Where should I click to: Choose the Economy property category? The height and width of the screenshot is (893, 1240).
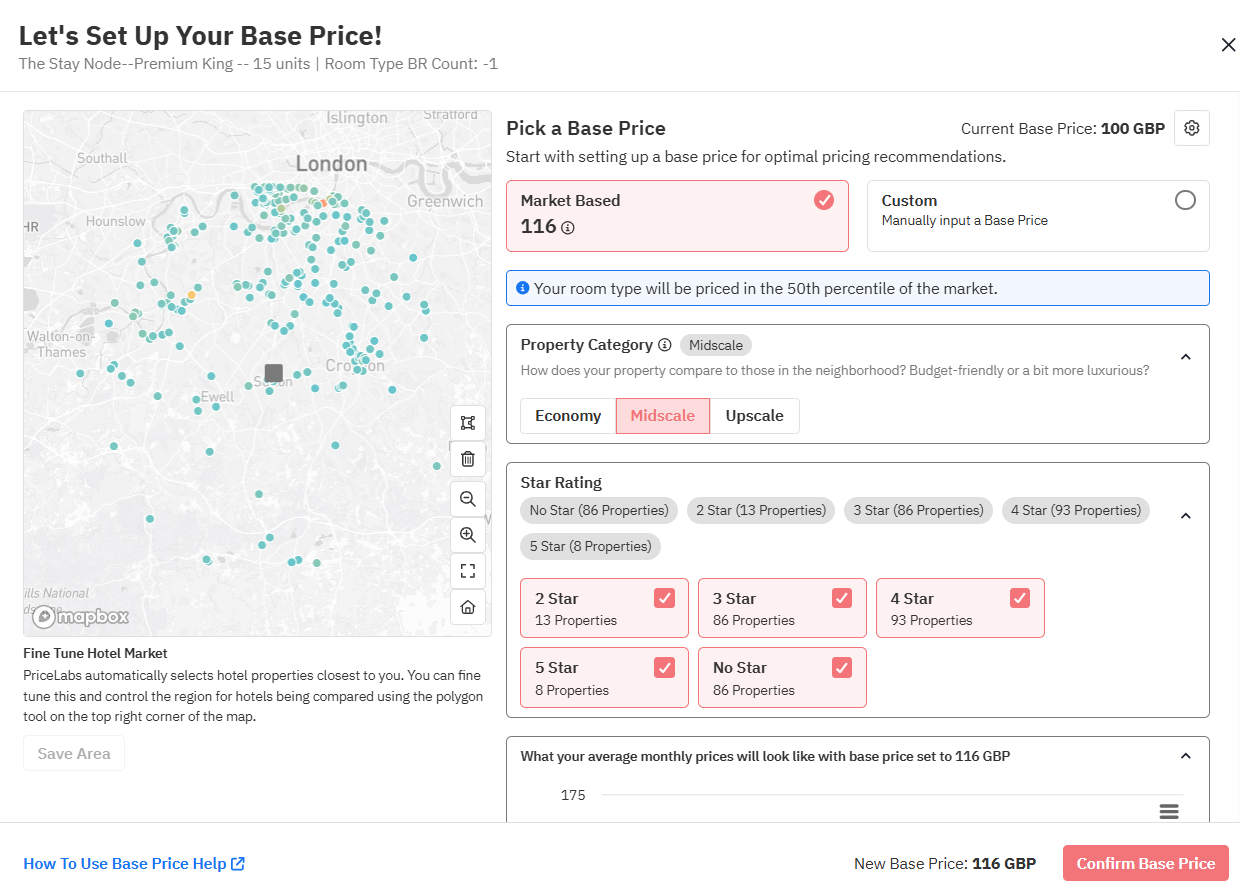(x=568, y=416)
